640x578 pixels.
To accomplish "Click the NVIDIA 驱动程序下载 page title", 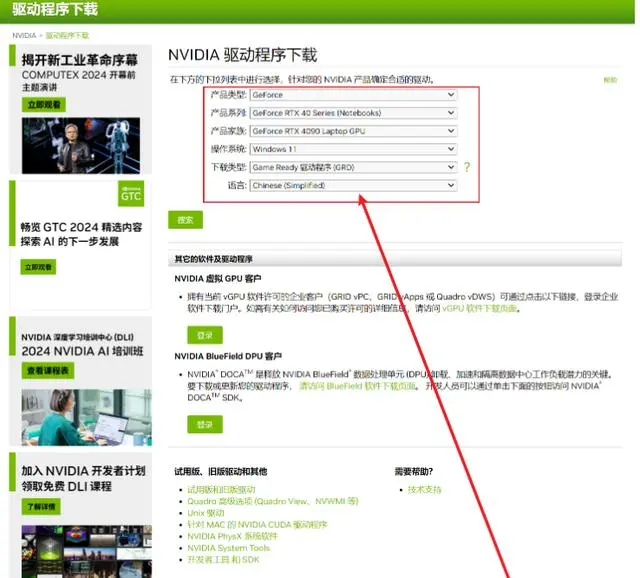I will tap(242, 55).
